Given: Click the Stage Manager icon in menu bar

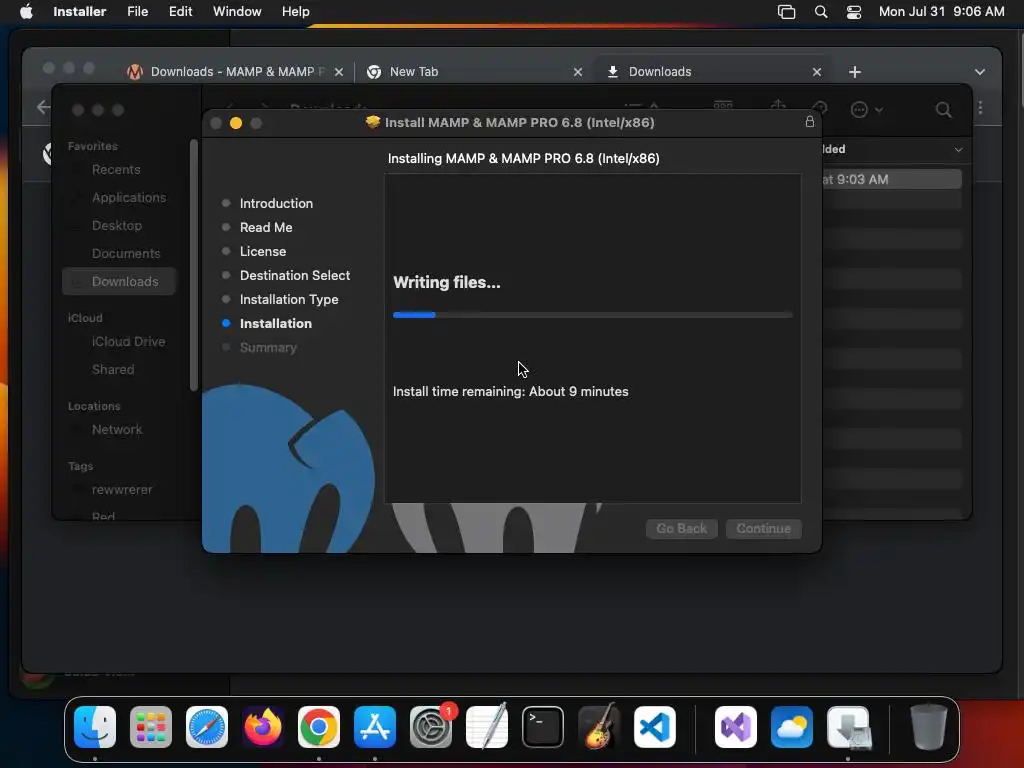Looking at the screenshot, I should [786, 12].
